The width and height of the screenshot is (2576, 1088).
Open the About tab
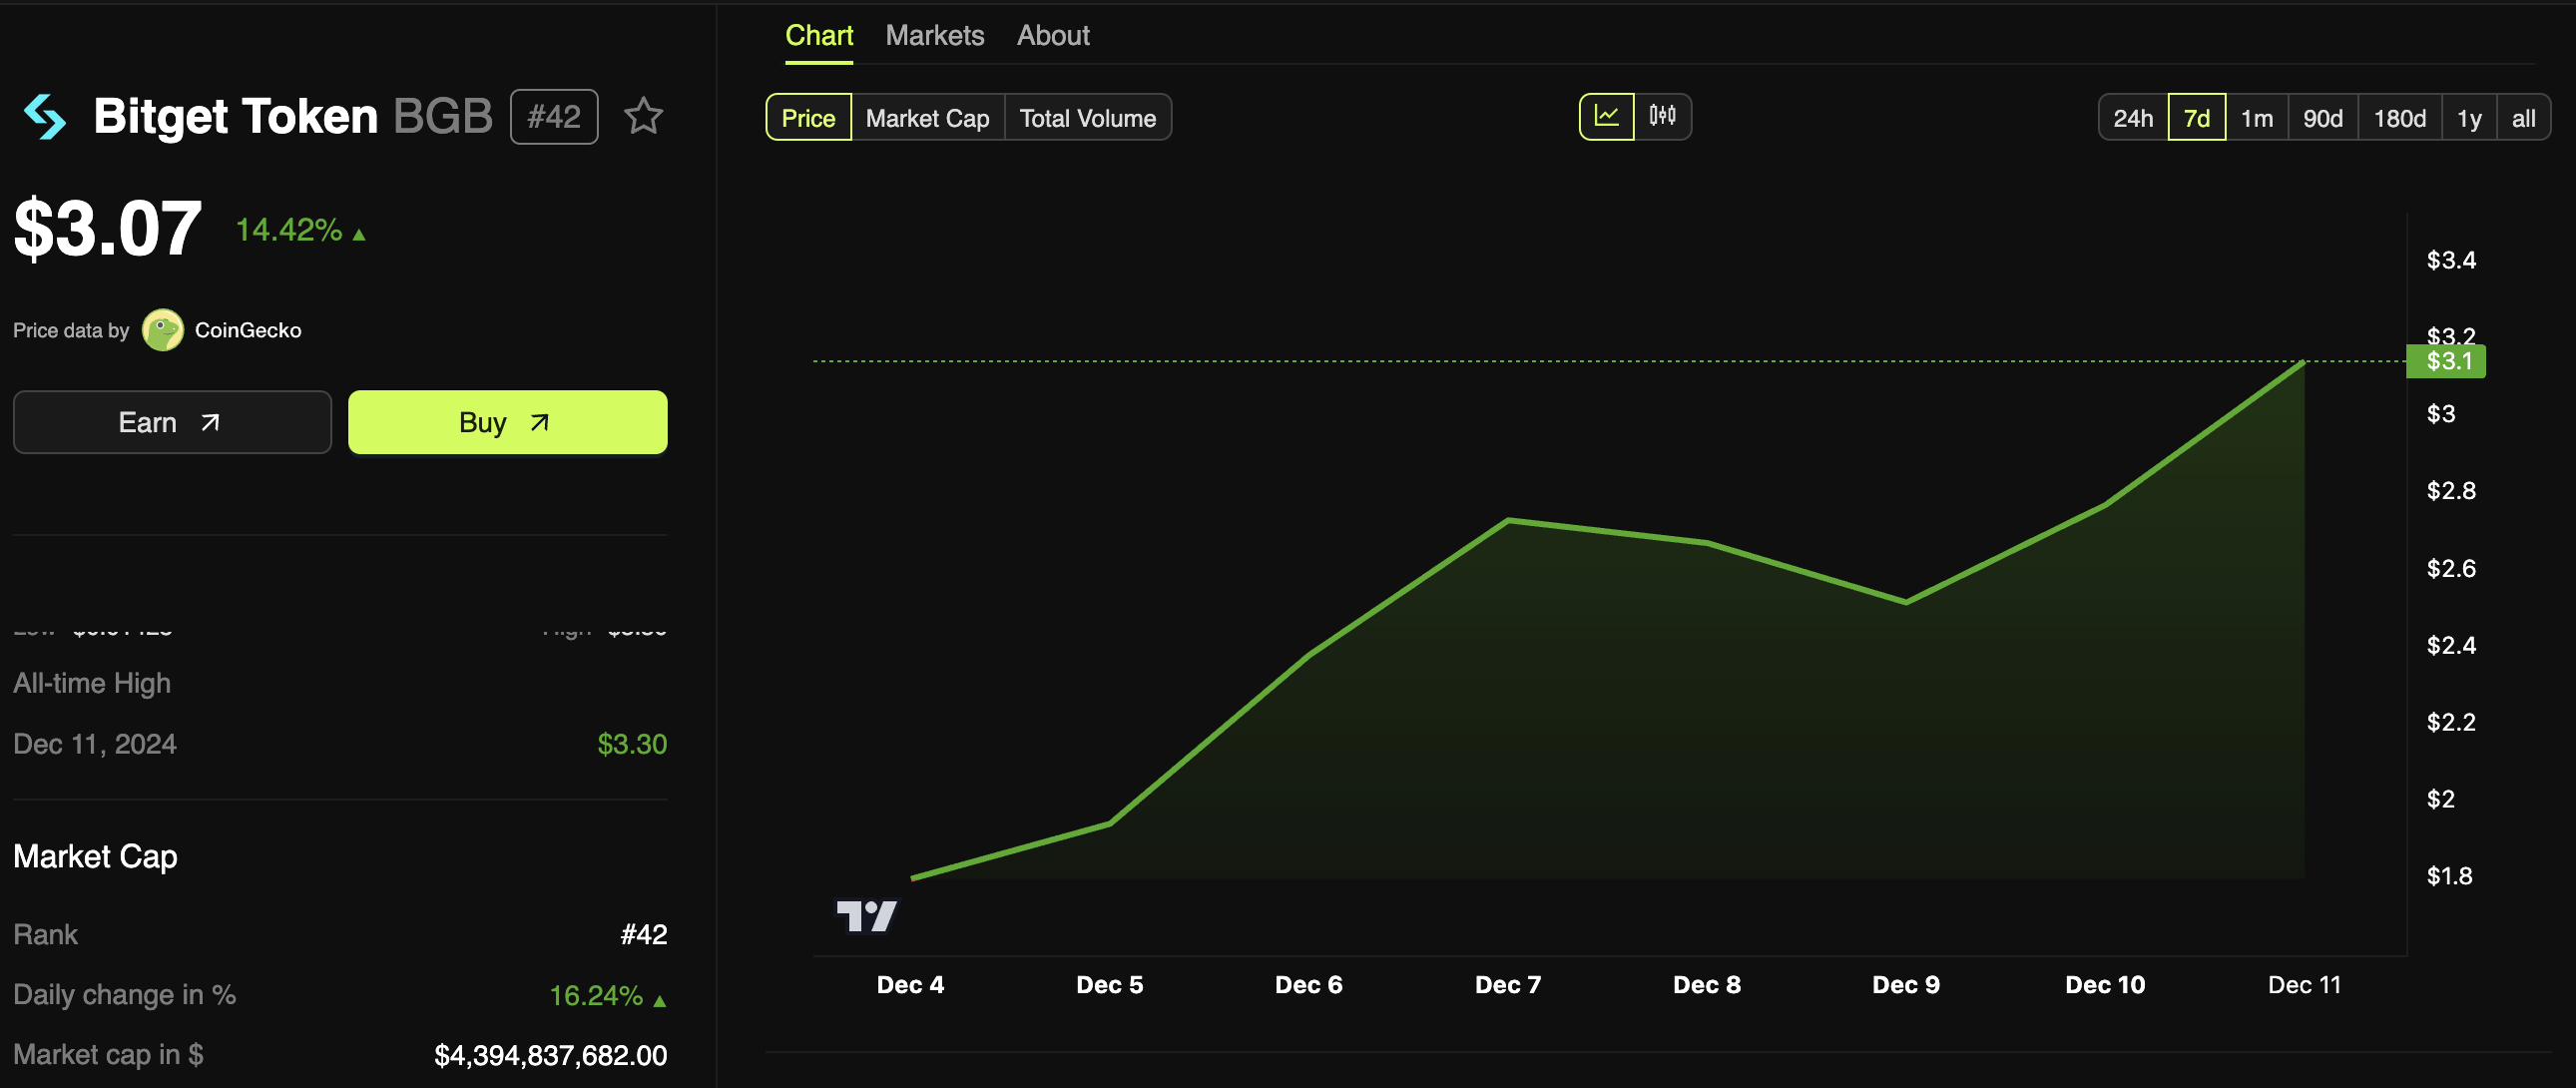tap(1052, 36)
